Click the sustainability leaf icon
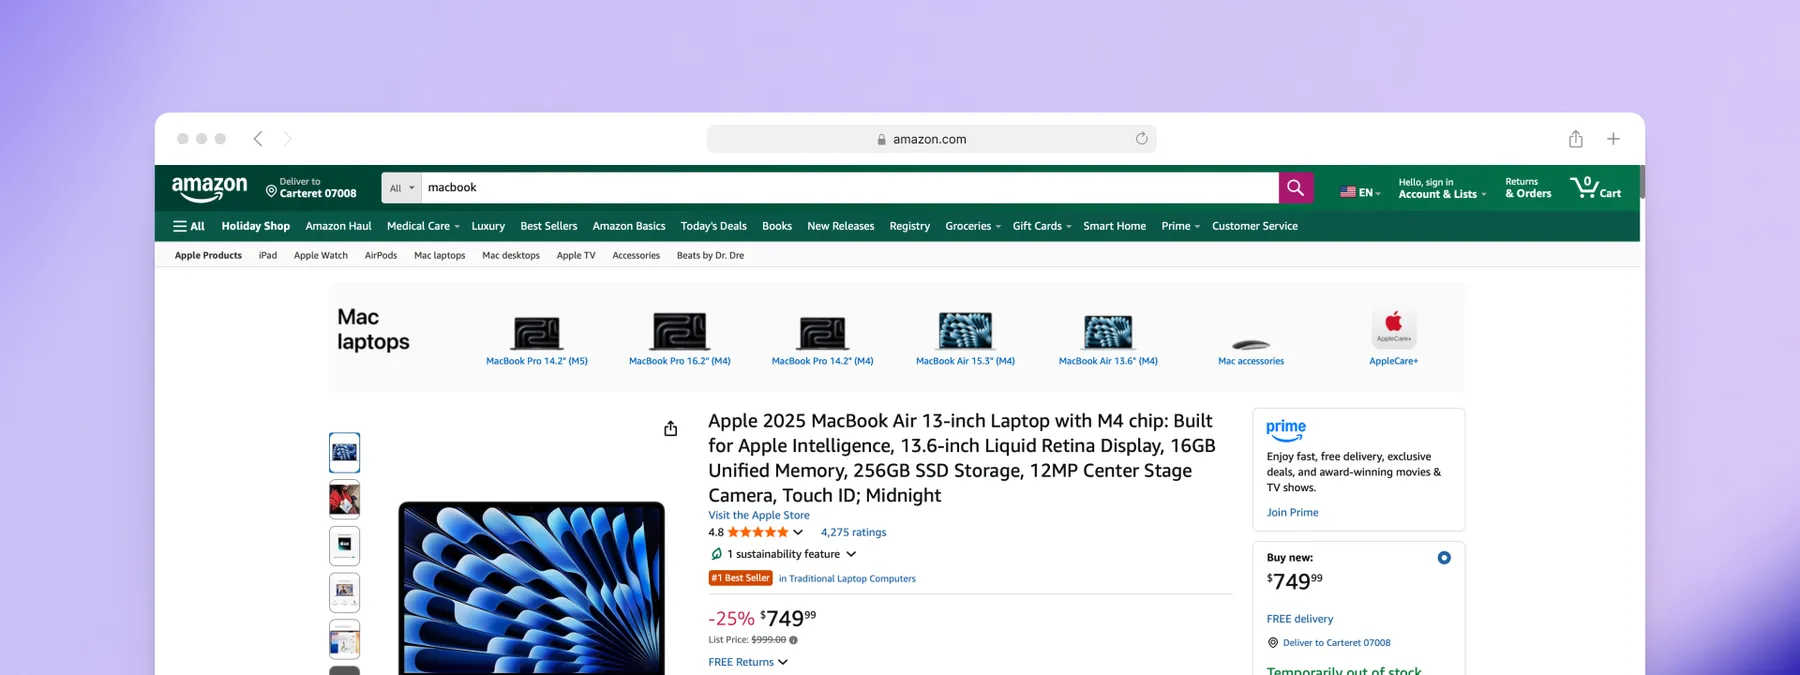The height and width of the screenshot is (675, 1800). [716, 554]
